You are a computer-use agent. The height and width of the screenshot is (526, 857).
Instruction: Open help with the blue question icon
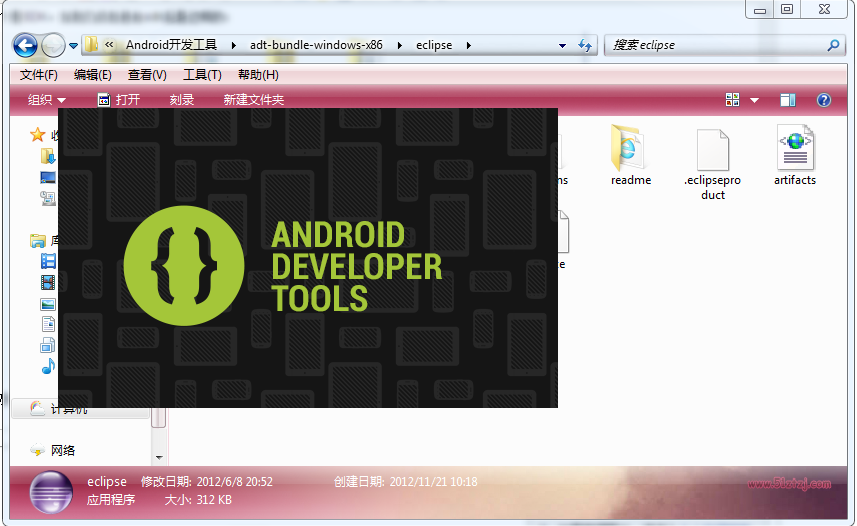824,100
